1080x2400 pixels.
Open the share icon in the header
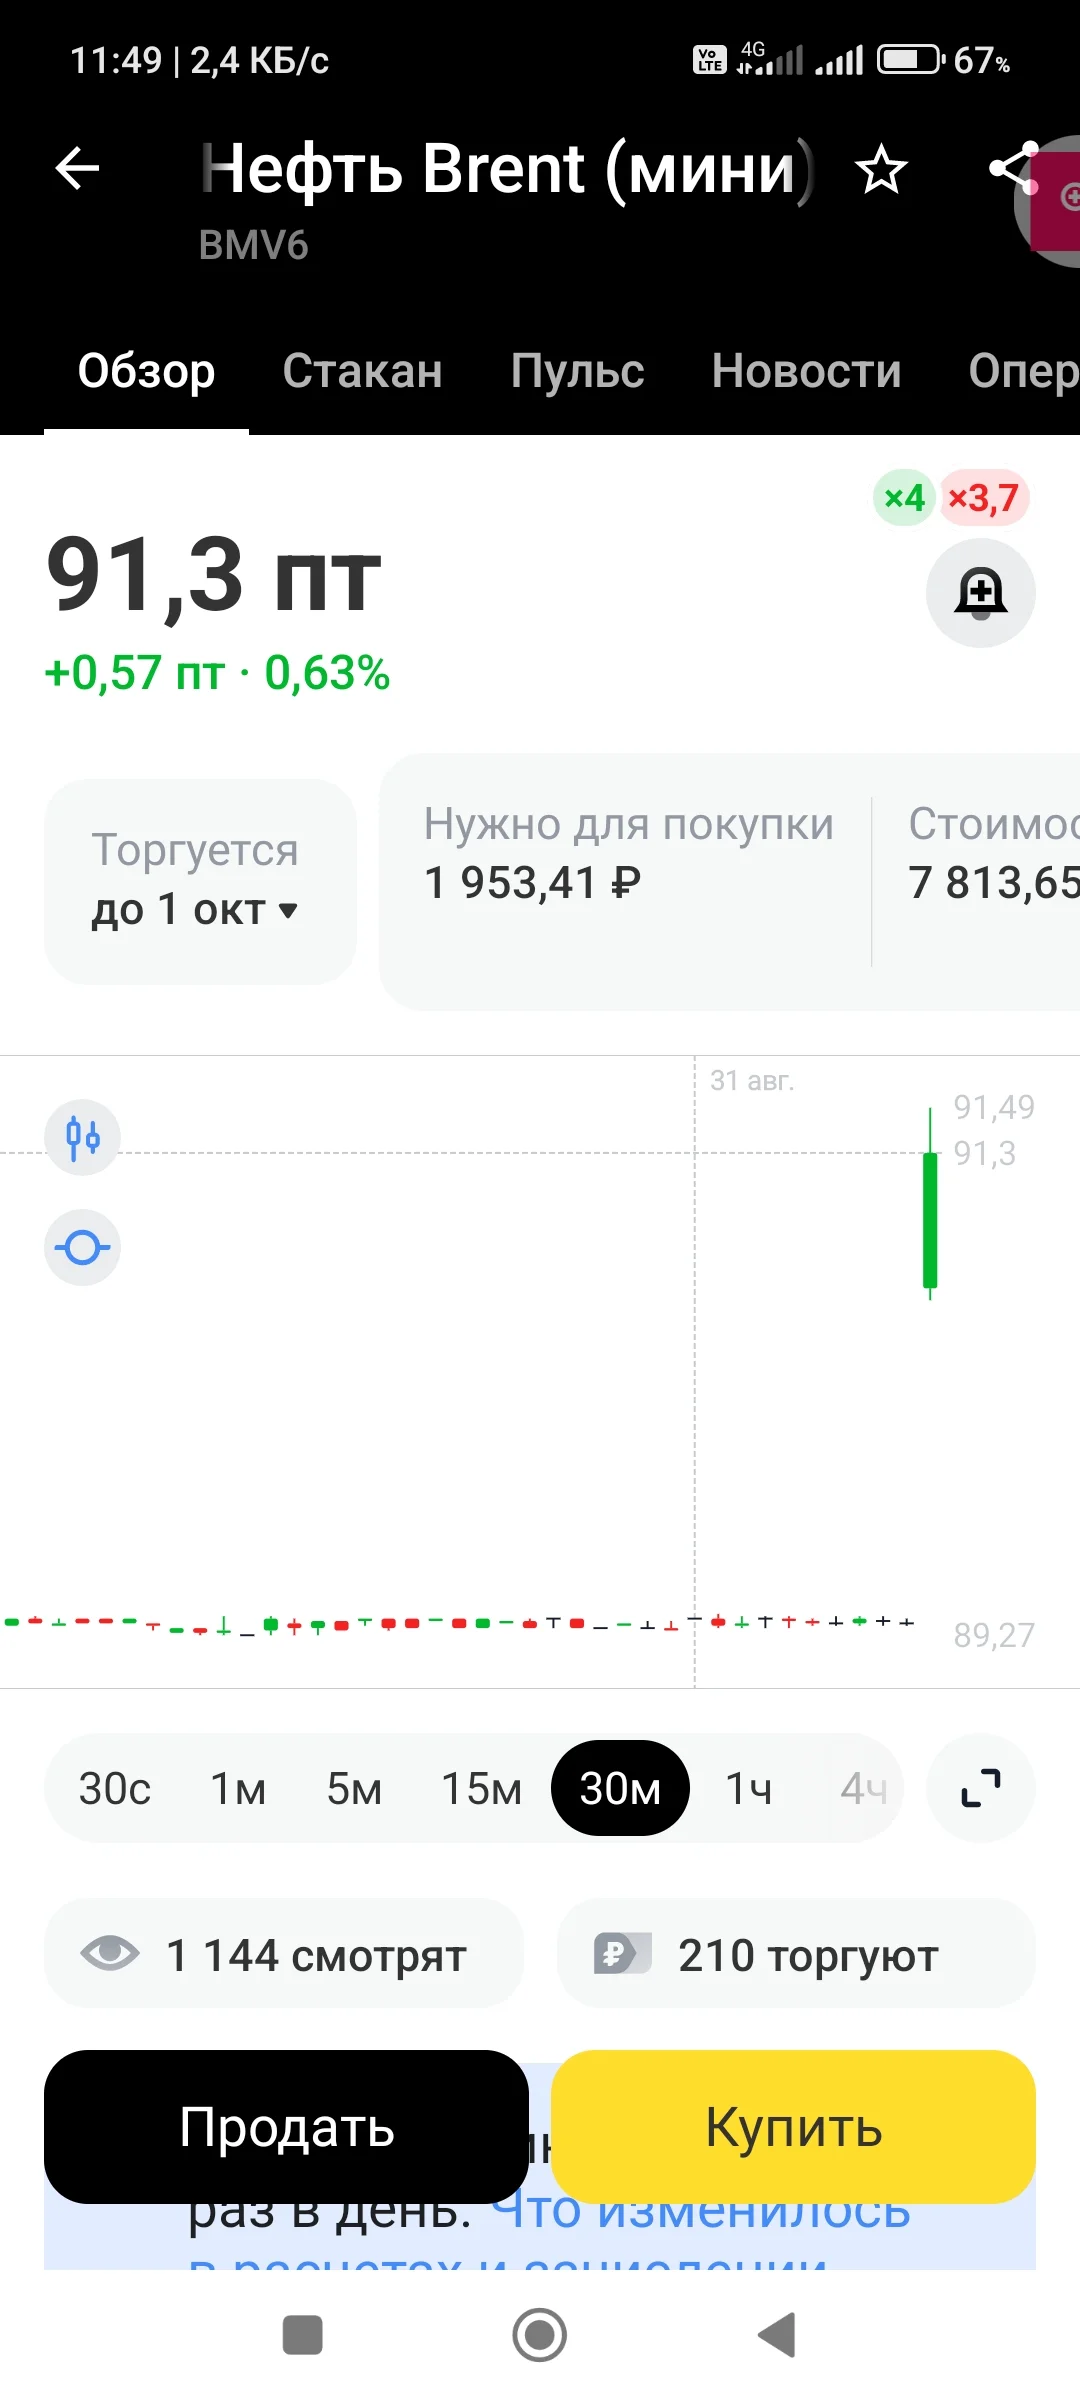click(x=1013, y=168)
